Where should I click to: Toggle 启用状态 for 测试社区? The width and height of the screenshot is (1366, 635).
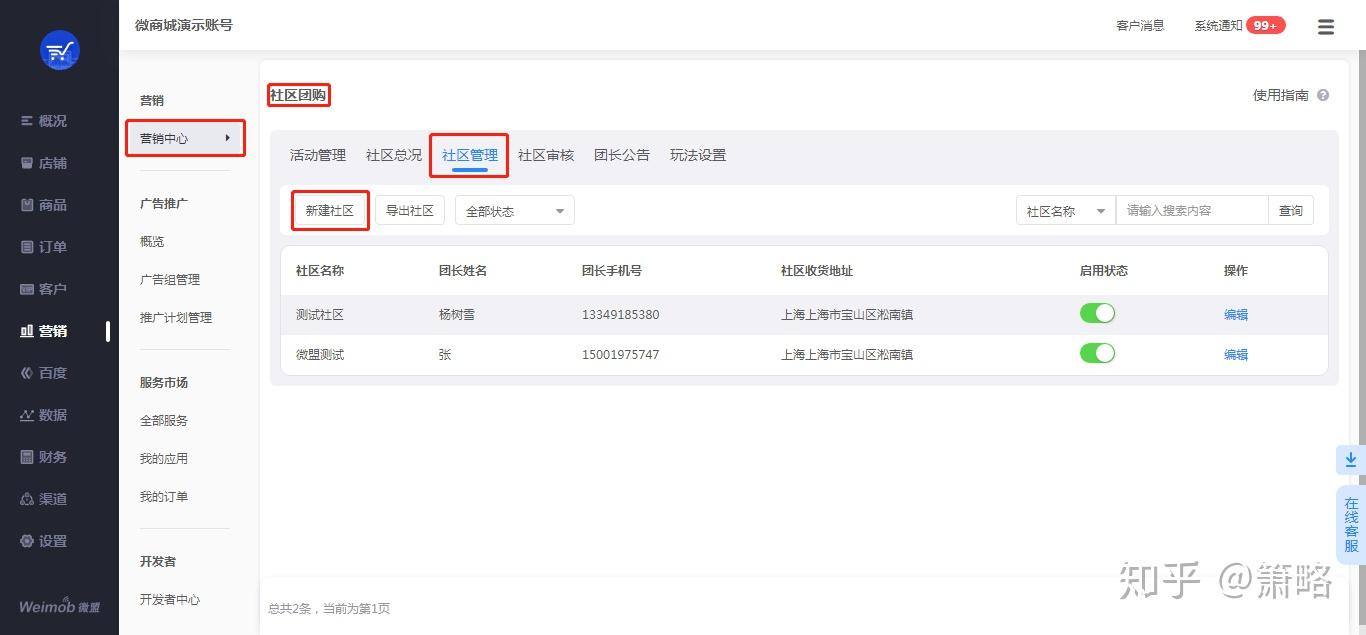tap(1097, 313)
